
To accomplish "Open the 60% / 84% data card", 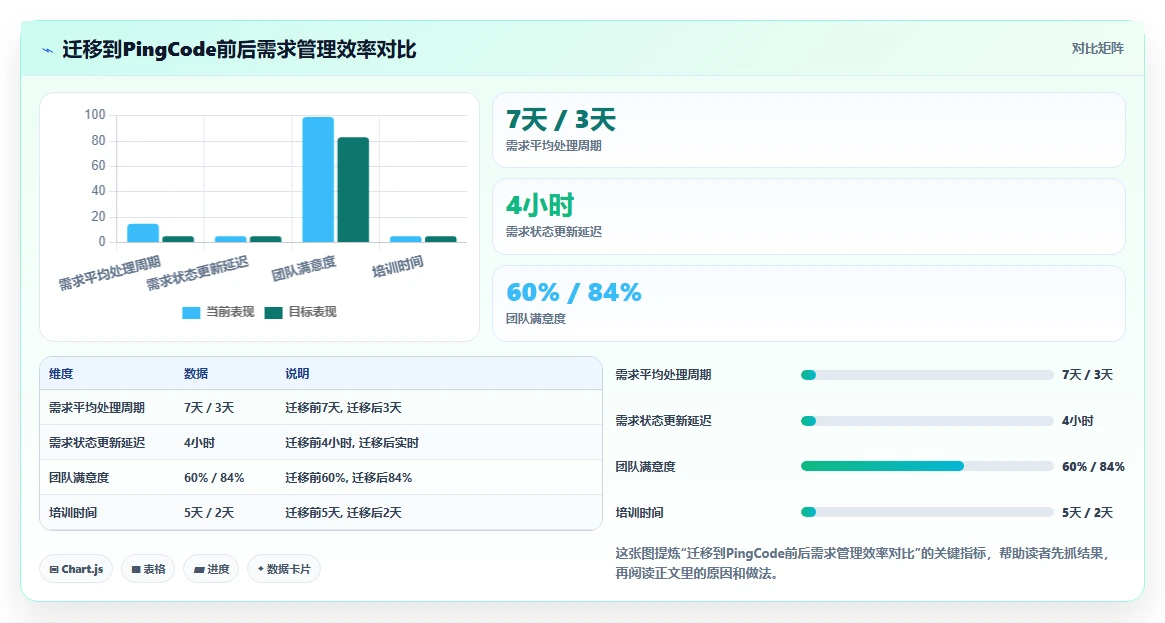I will (x=808, y=304).
